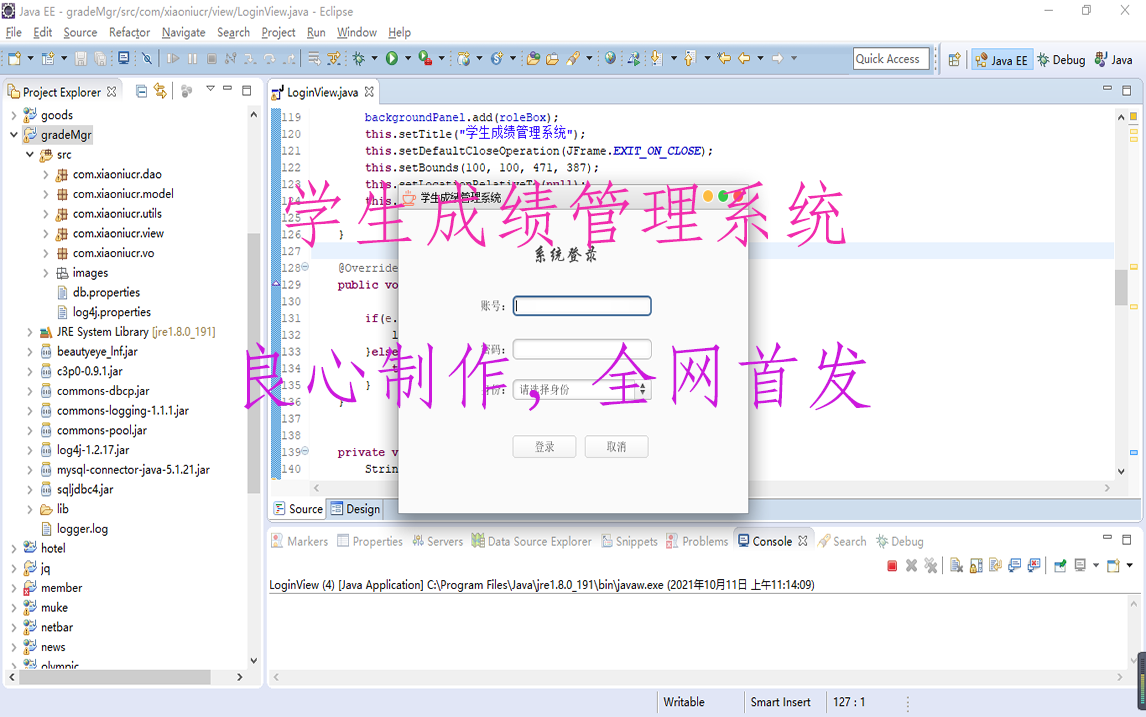Click the Quick Access search field

[x=891, y=59]
